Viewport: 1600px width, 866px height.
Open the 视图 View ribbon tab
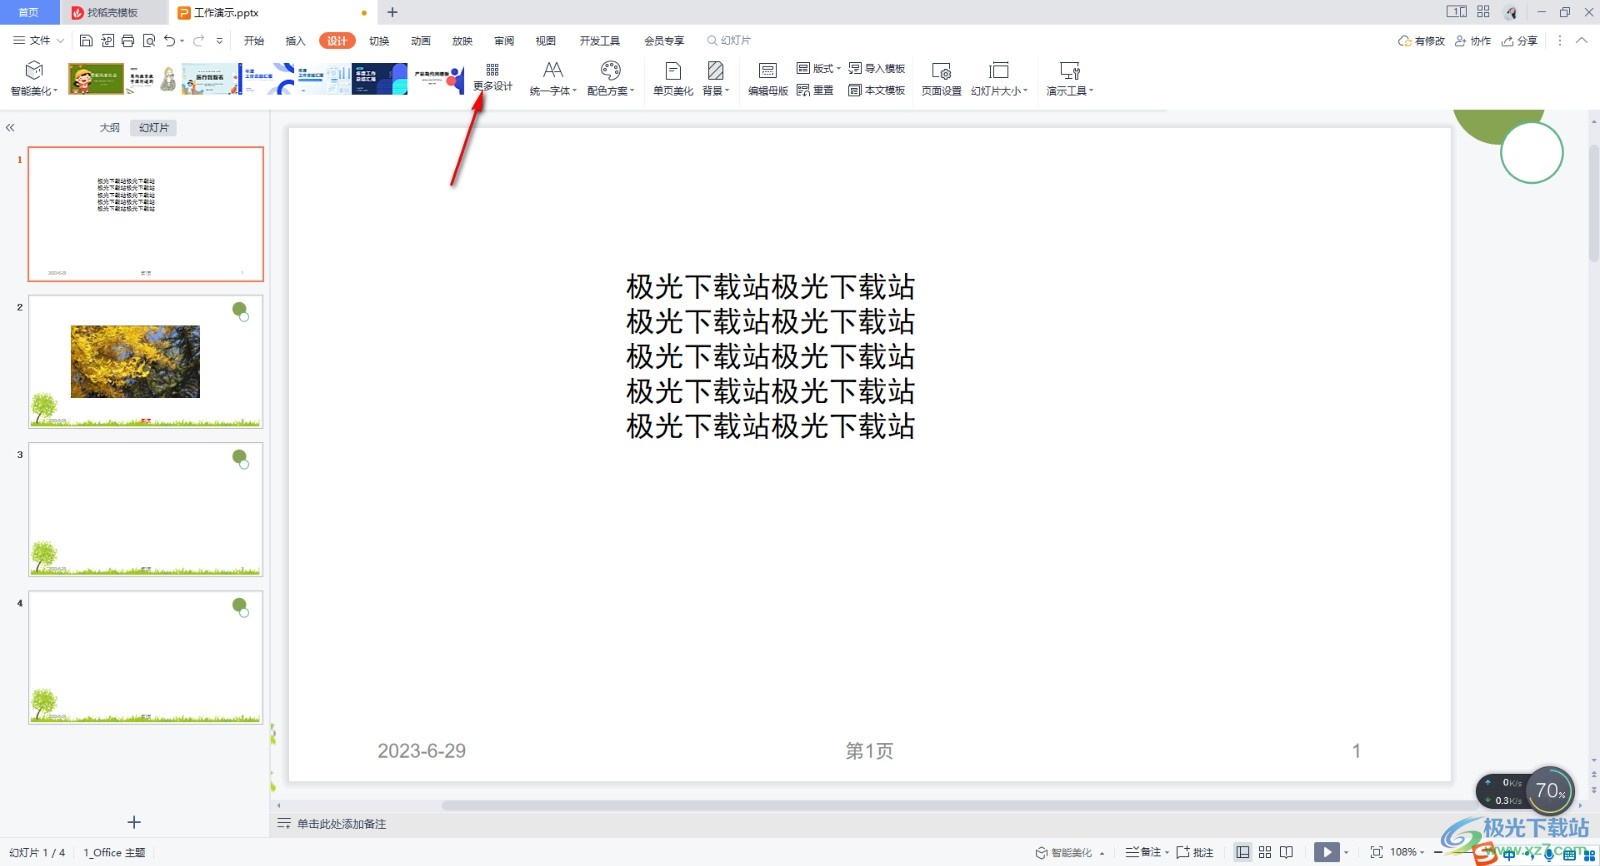545,41
